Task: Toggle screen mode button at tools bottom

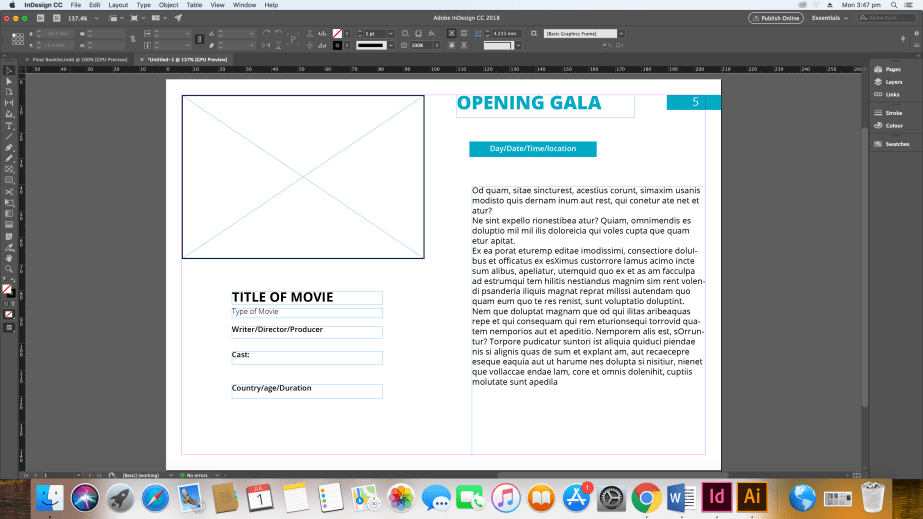Action: click(9, 328)
